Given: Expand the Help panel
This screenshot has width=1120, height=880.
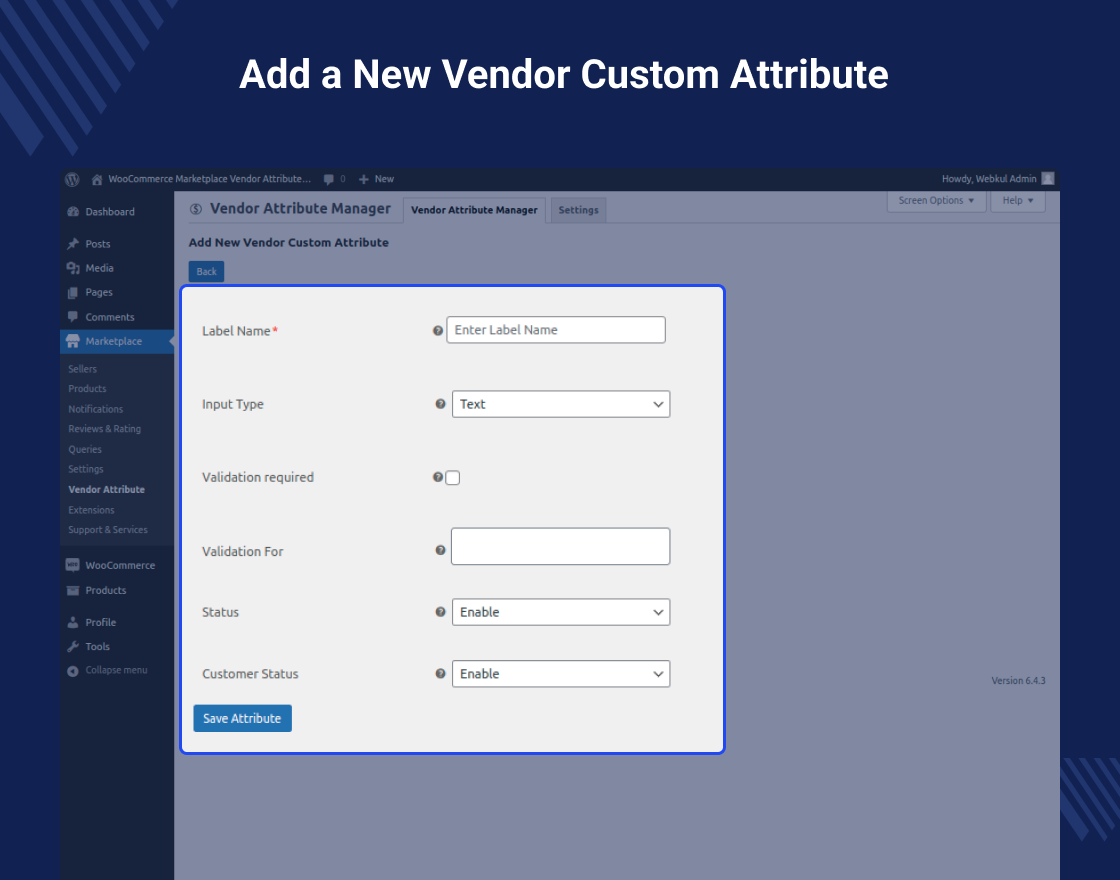Looking at the screenshot, I should 1018,201.
